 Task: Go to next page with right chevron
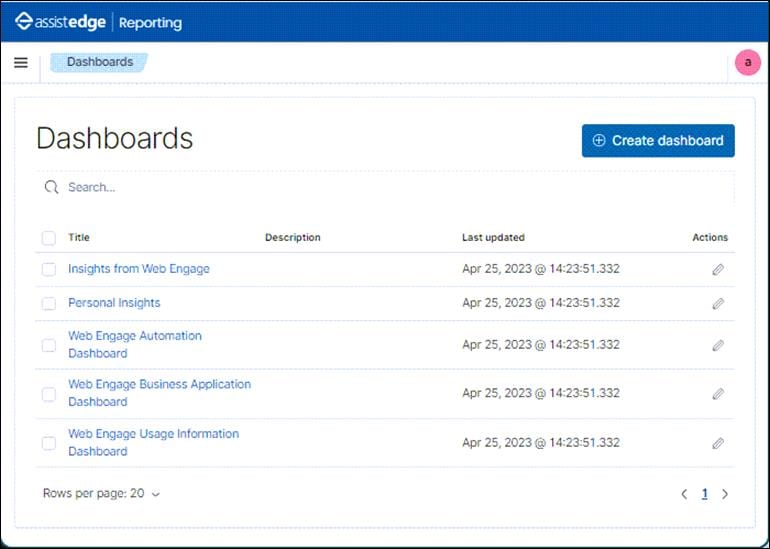click(725, 494)
